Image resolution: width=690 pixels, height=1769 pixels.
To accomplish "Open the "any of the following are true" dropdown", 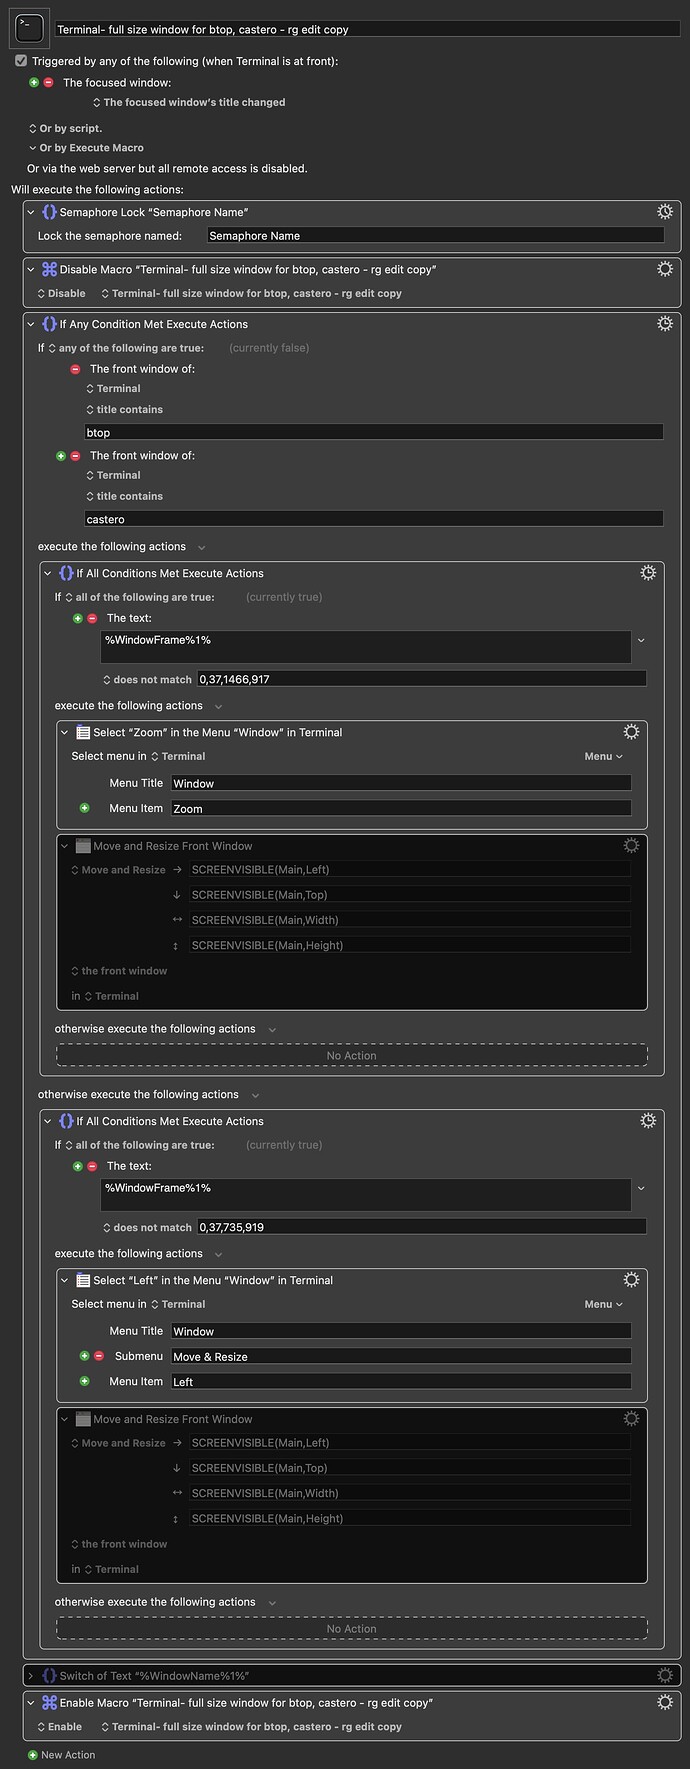I will pos(126,348).
